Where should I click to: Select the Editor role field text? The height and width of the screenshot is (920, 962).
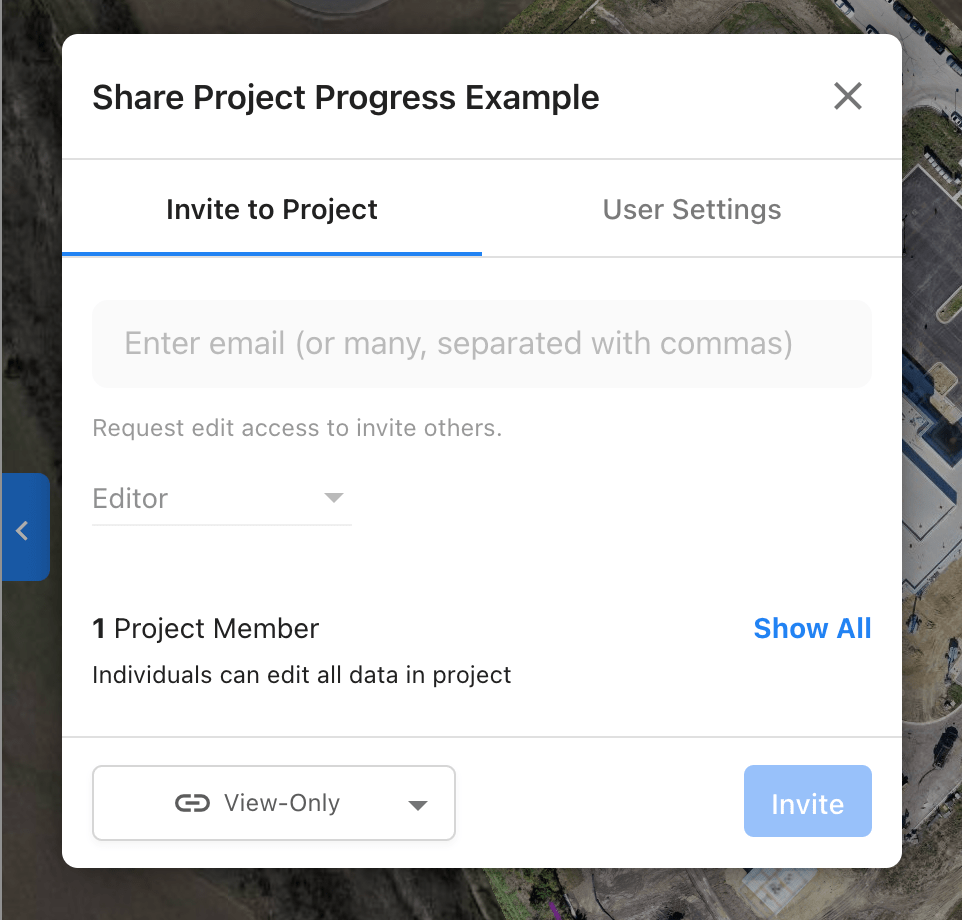[x=131, y=499]
